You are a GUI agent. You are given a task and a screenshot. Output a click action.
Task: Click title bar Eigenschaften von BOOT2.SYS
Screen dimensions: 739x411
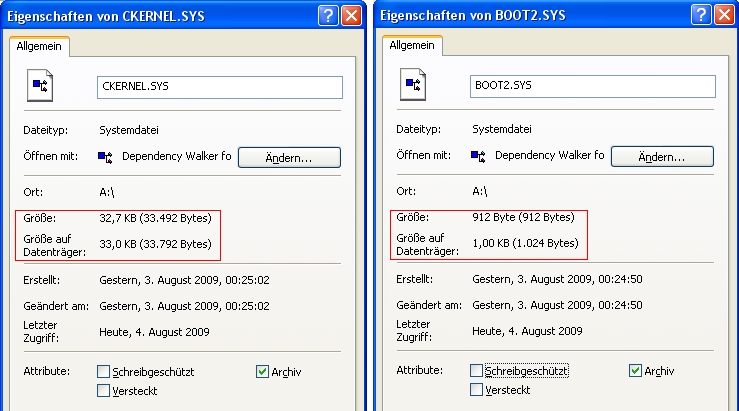pyautogui.click(x=473, y=16)
